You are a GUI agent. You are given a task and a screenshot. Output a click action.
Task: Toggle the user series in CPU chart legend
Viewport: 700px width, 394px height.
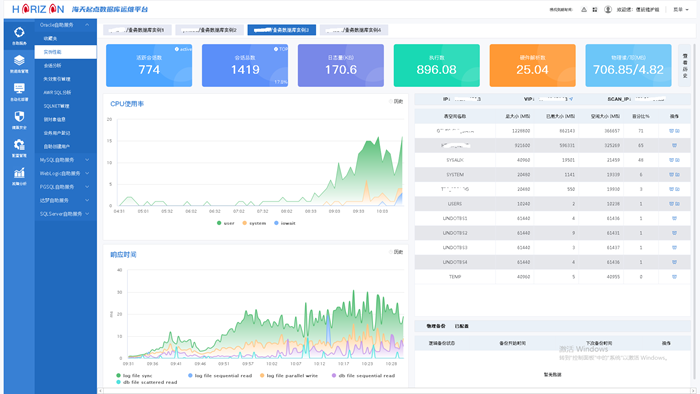click(x=225, y=223)
